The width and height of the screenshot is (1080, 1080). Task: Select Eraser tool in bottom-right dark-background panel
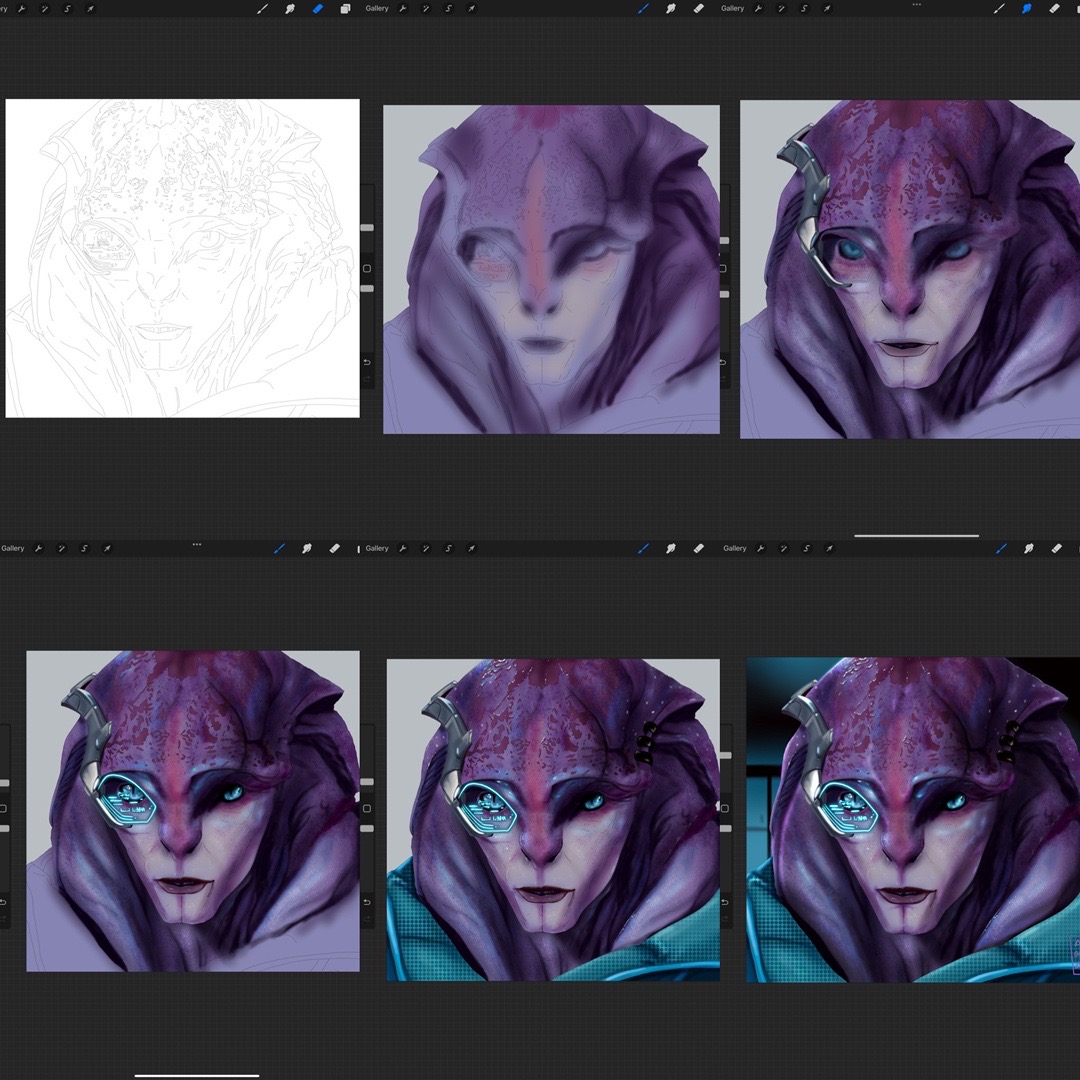(1056, 549)
